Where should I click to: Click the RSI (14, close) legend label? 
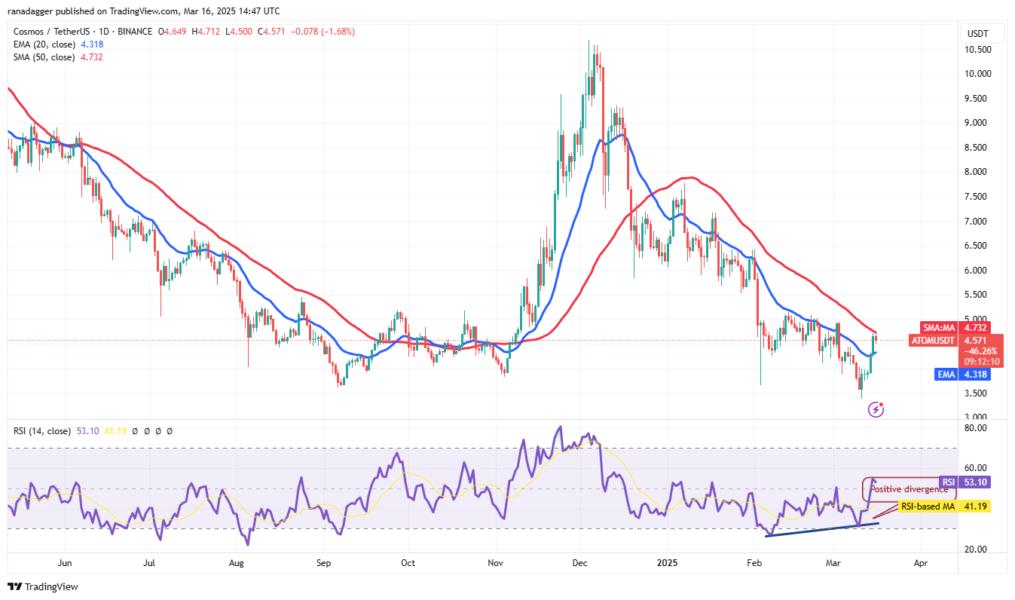point(41,430)
